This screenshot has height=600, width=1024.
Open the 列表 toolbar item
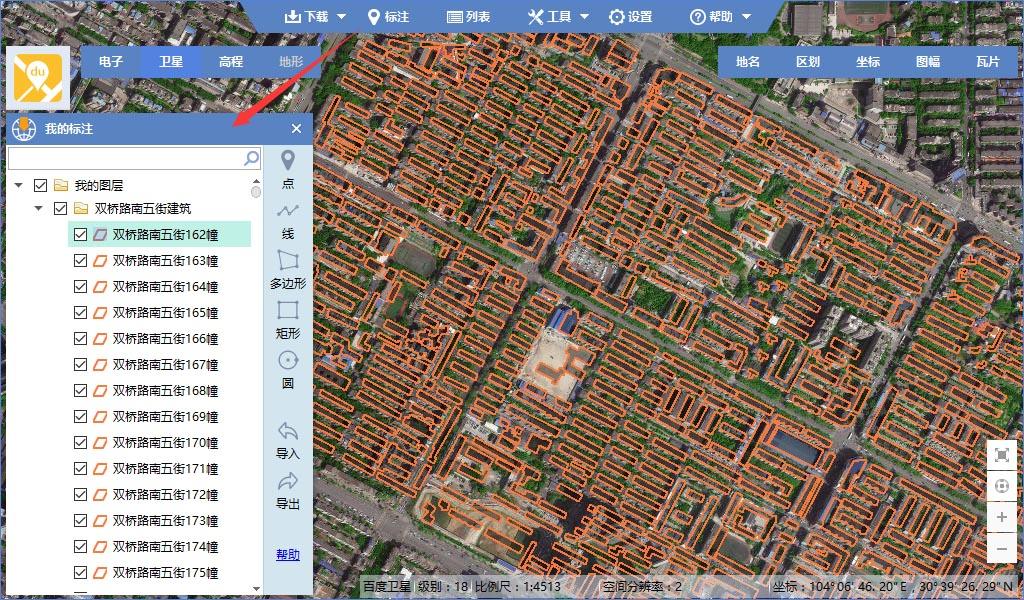tap(468, 17)
